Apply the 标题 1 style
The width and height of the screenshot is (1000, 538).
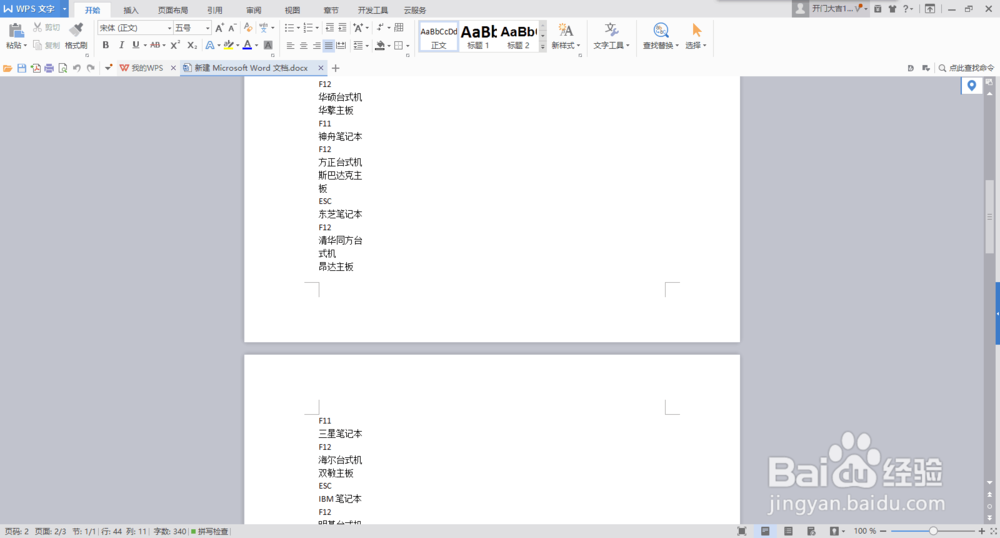pos(478,36)
